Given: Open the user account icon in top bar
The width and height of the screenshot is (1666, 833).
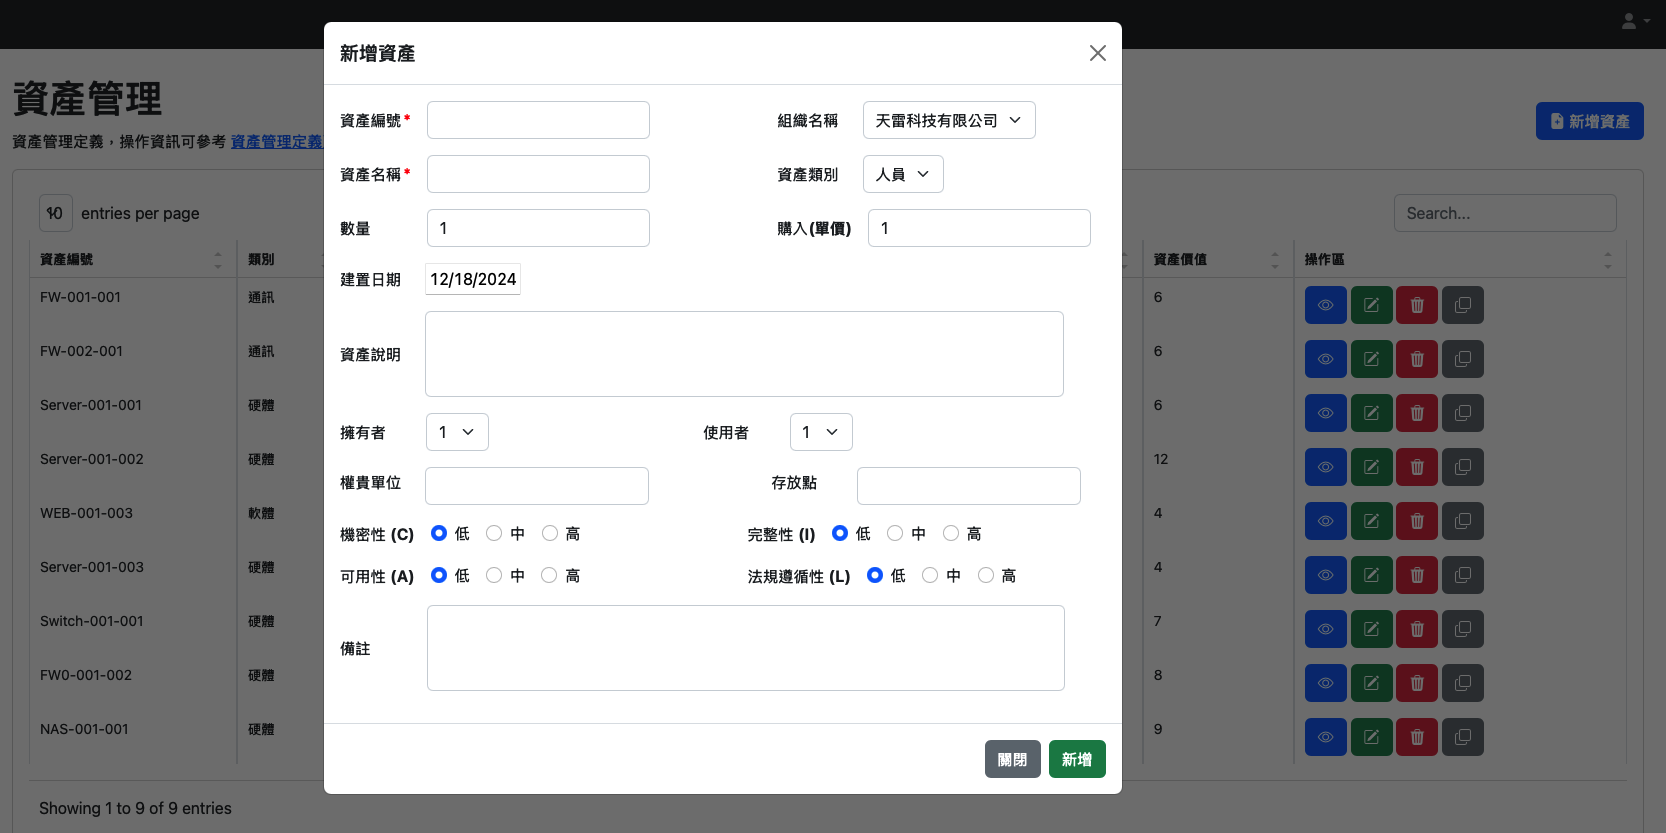Looking at the screenshot, I should (1634, 21).
